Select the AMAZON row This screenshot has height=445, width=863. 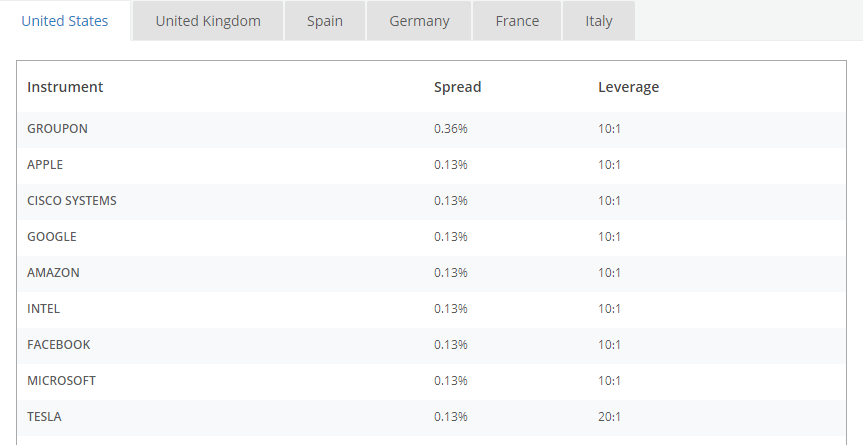click(432, 273)
